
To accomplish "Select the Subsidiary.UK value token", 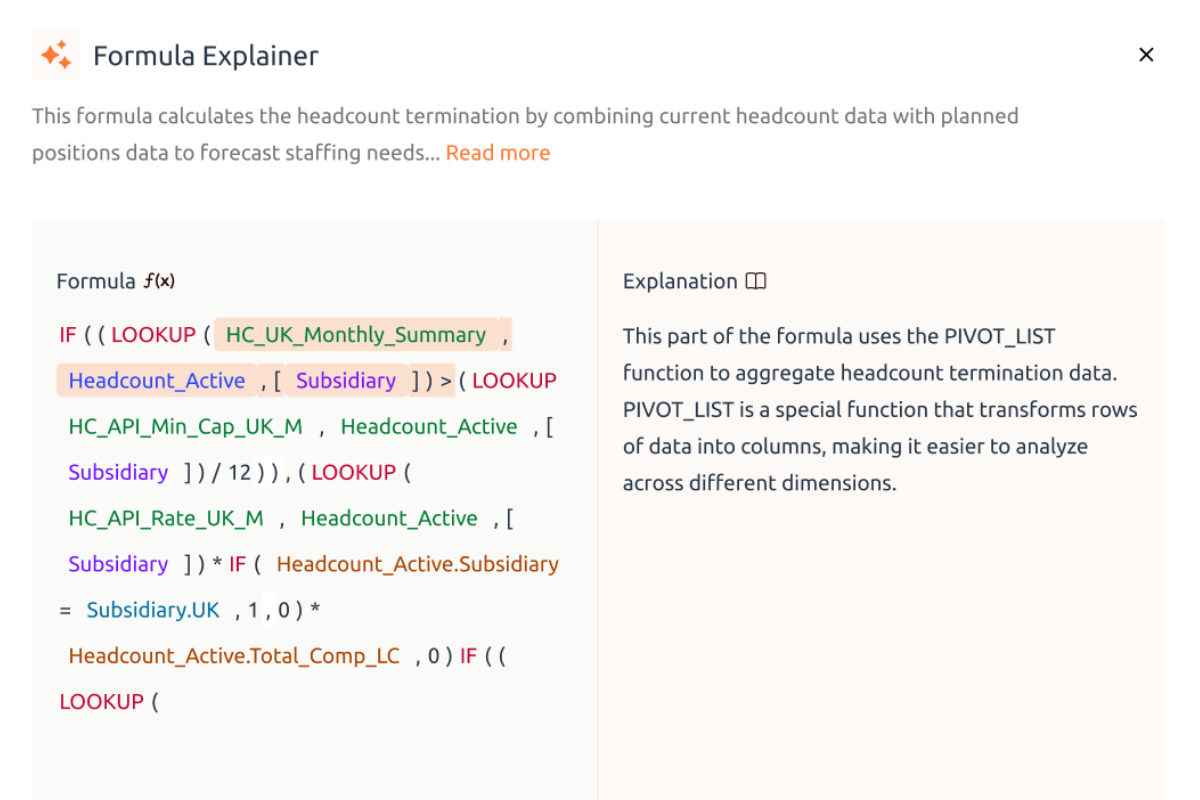I will tap(153, 609).
